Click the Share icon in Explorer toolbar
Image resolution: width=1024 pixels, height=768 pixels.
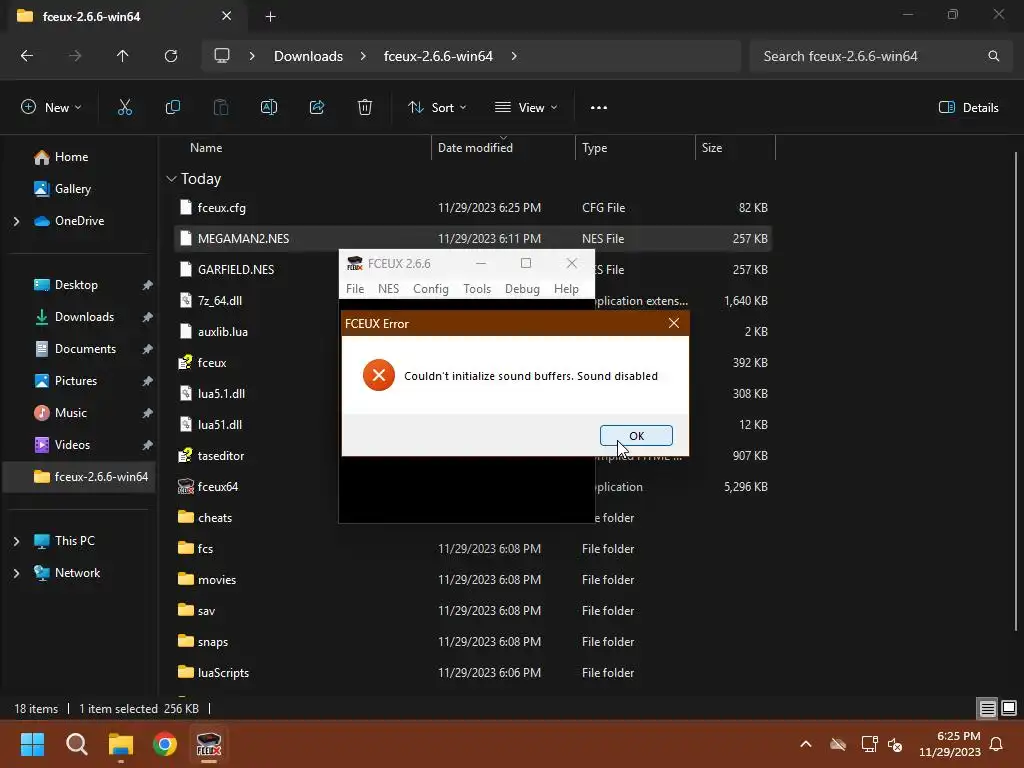(x=317, y=108)
